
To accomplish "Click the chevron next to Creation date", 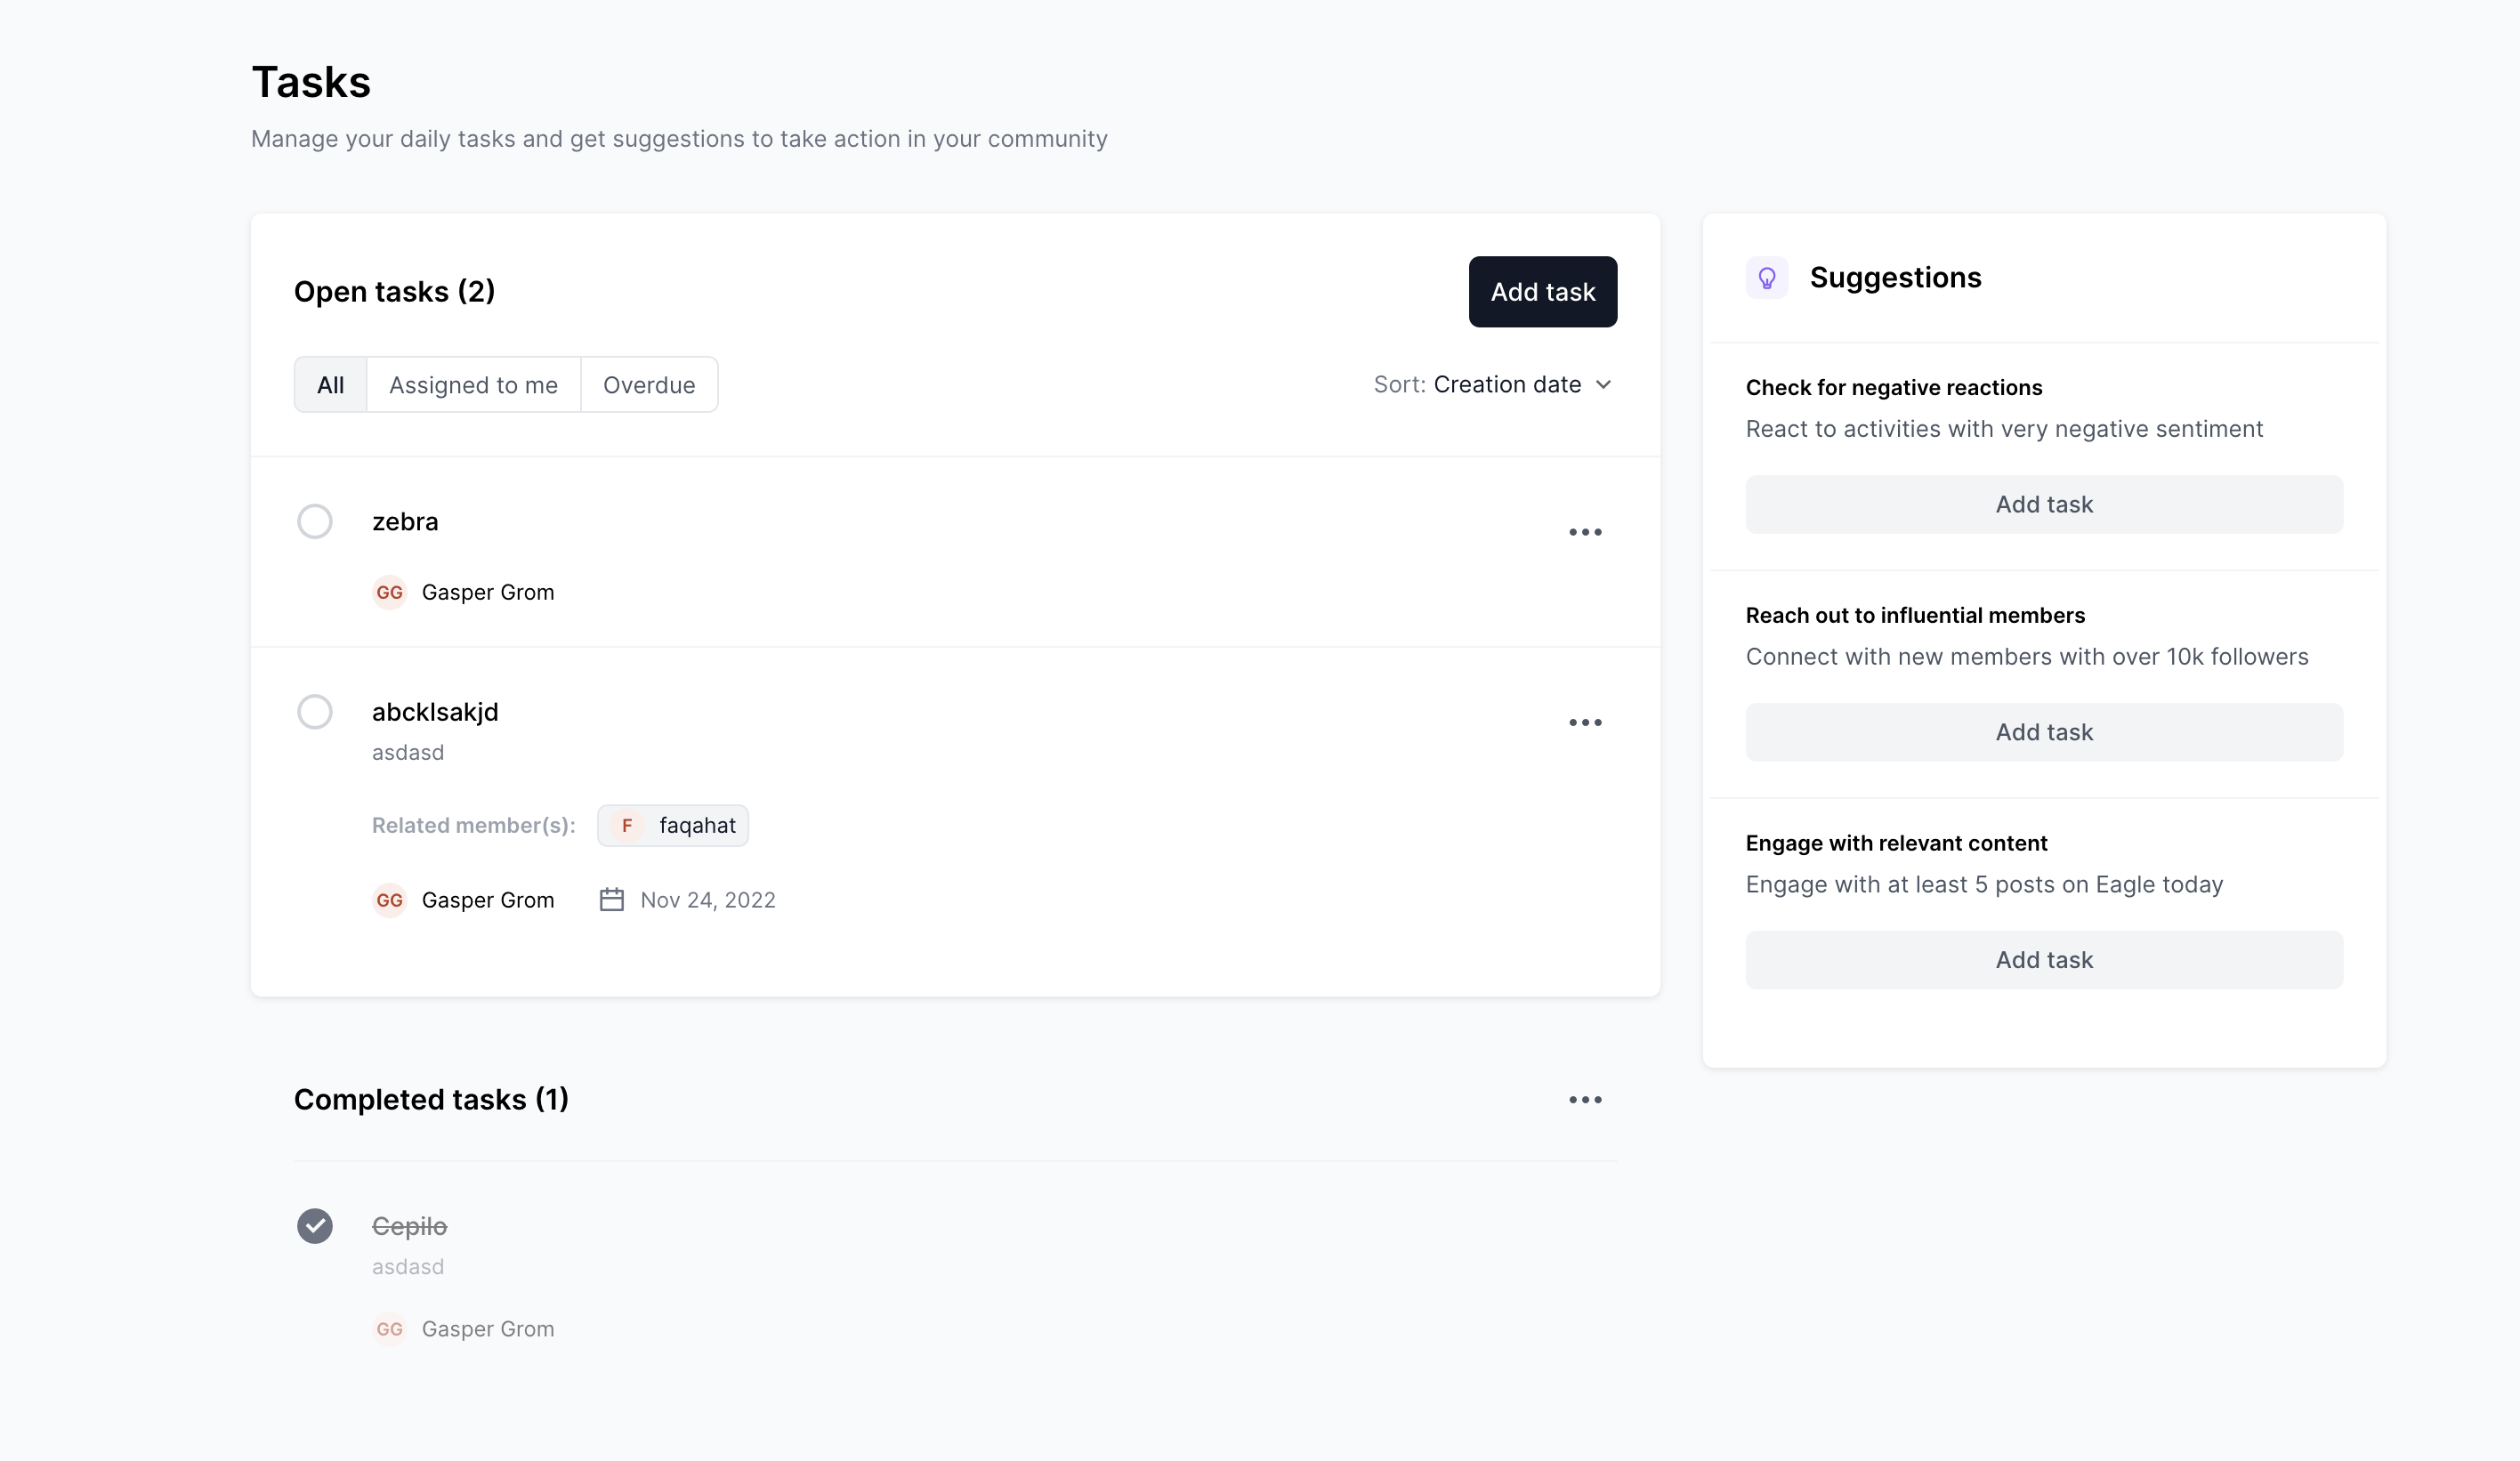I will point(1603,384).
